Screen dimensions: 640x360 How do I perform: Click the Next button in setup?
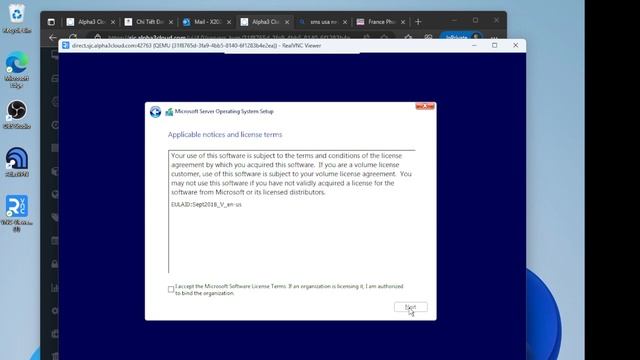coord(411,307)
